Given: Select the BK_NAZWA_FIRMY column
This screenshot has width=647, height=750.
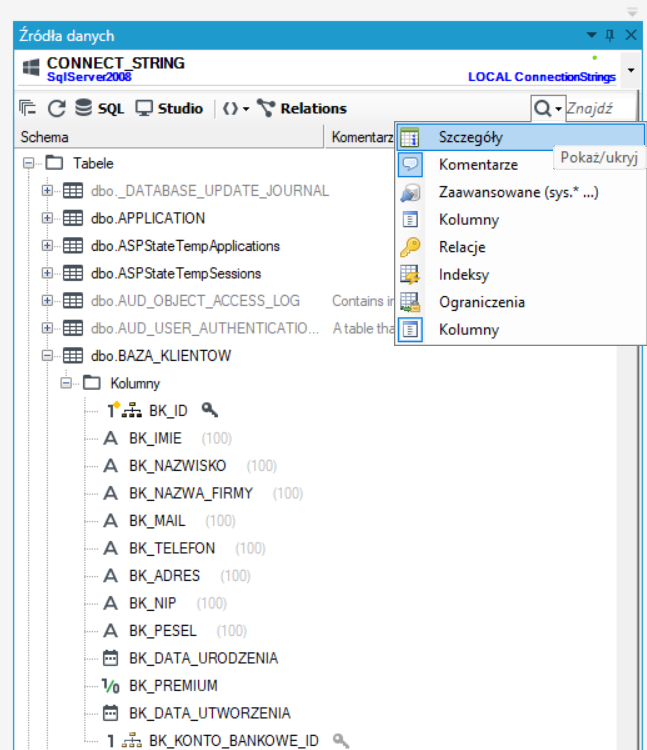Looking at the screenshot, I should [191, 493].
